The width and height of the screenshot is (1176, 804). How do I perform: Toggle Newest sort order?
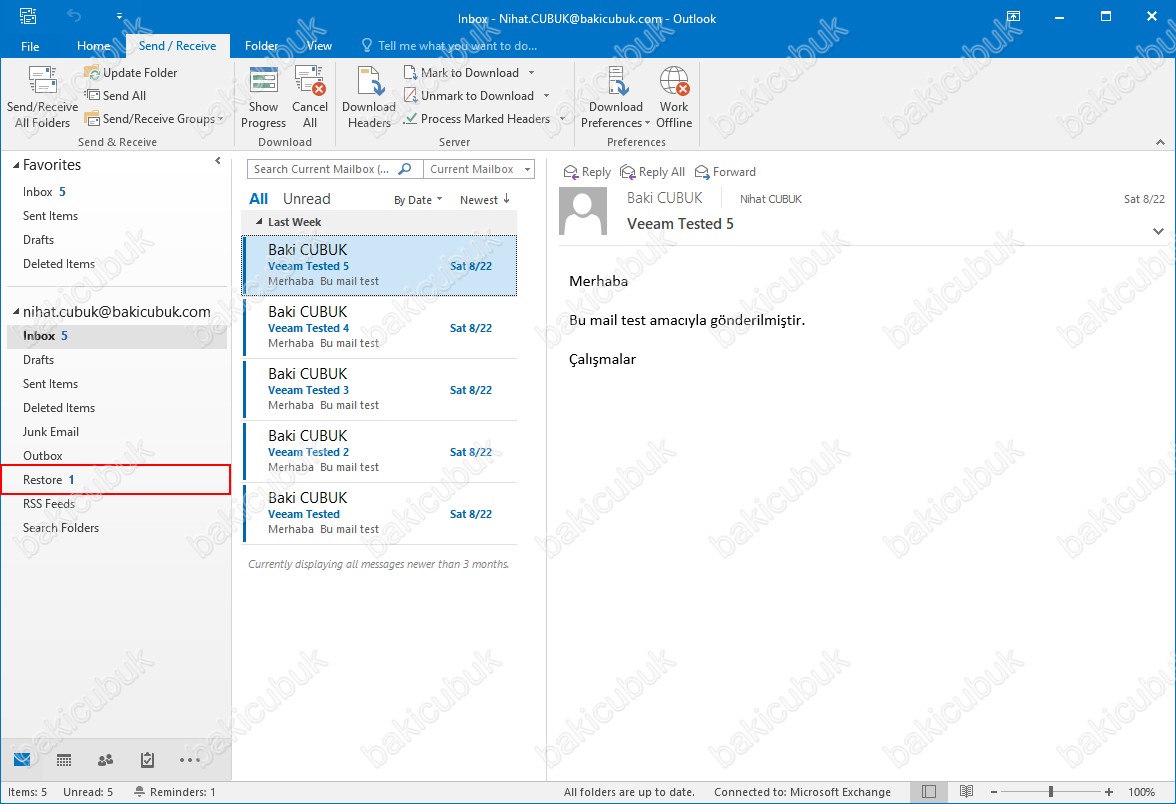[485, 200]
